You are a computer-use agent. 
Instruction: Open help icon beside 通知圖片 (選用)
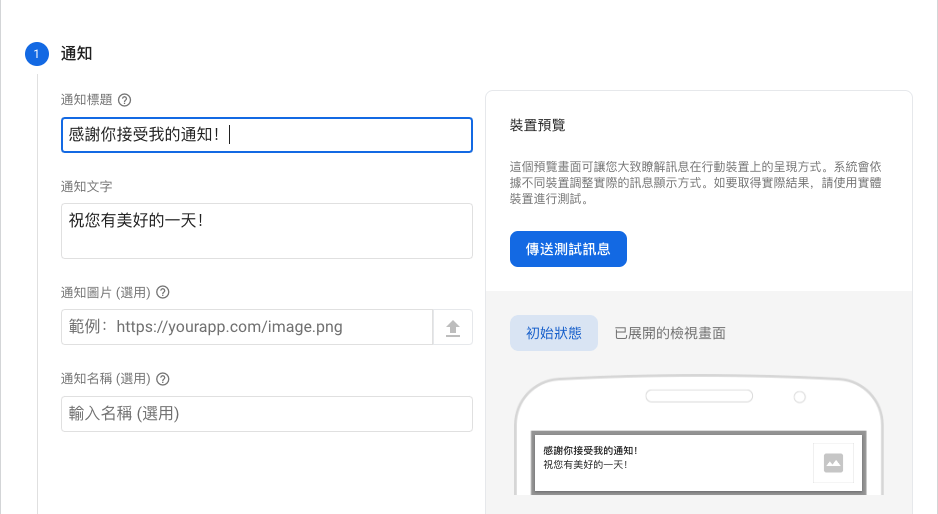pyautogui.click(x=163, y=293)
